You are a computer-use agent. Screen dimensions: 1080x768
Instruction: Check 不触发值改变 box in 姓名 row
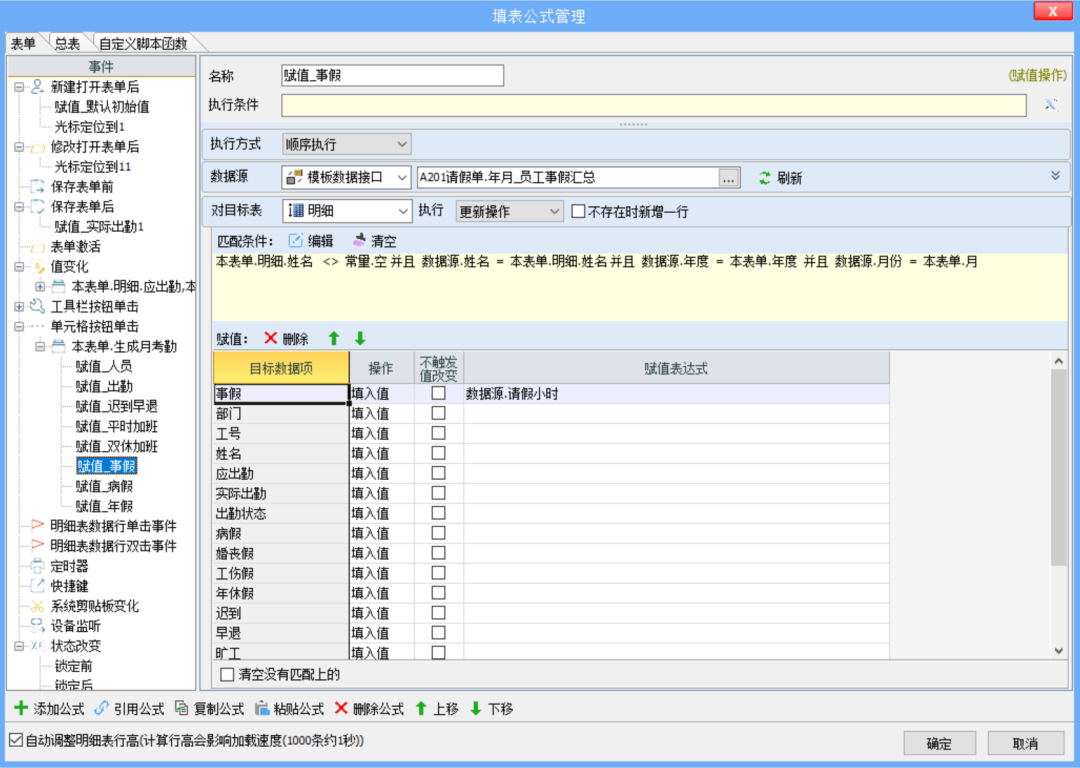point(438,453)
